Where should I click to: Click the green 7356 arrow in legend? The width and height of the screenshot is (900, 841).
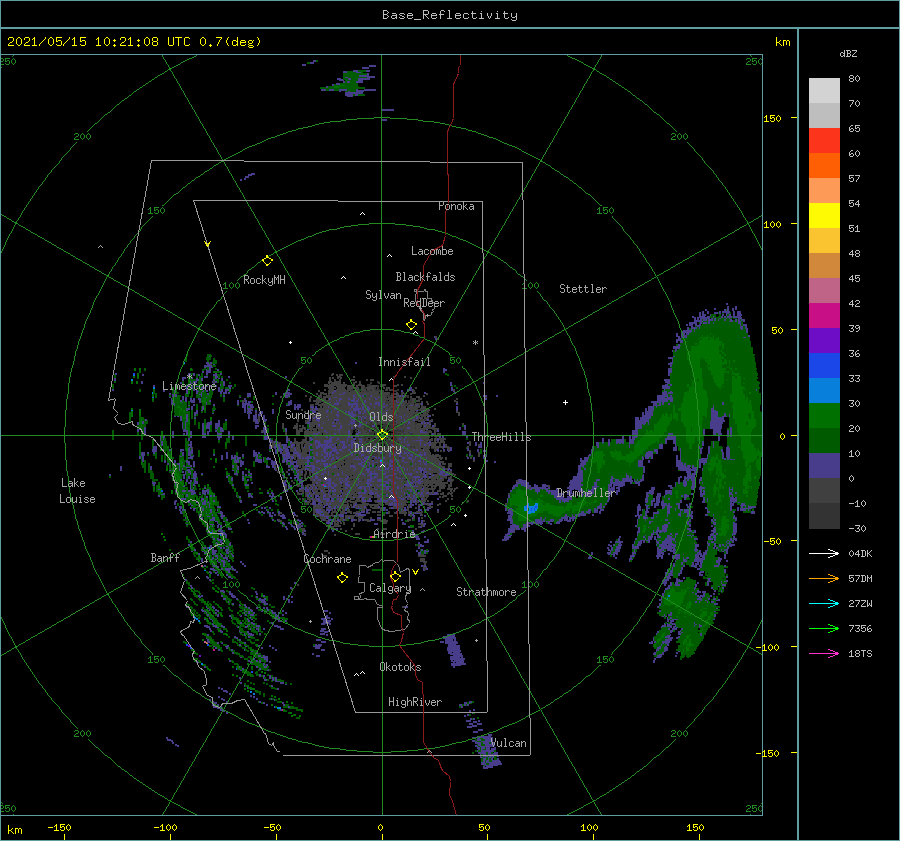click(824, 629)
